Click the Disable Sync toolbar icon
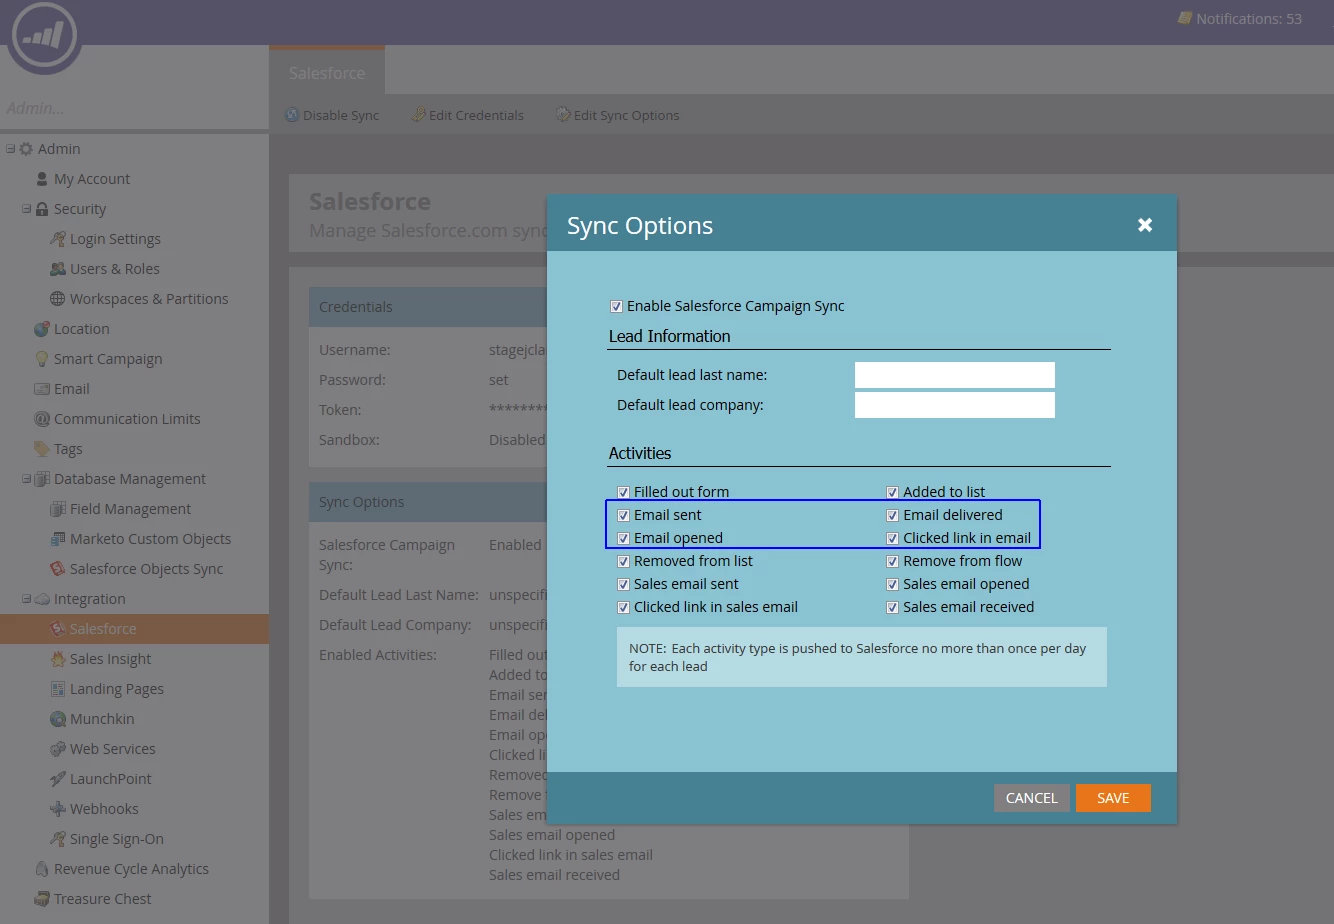1334x924 pixels. point(293,115)
